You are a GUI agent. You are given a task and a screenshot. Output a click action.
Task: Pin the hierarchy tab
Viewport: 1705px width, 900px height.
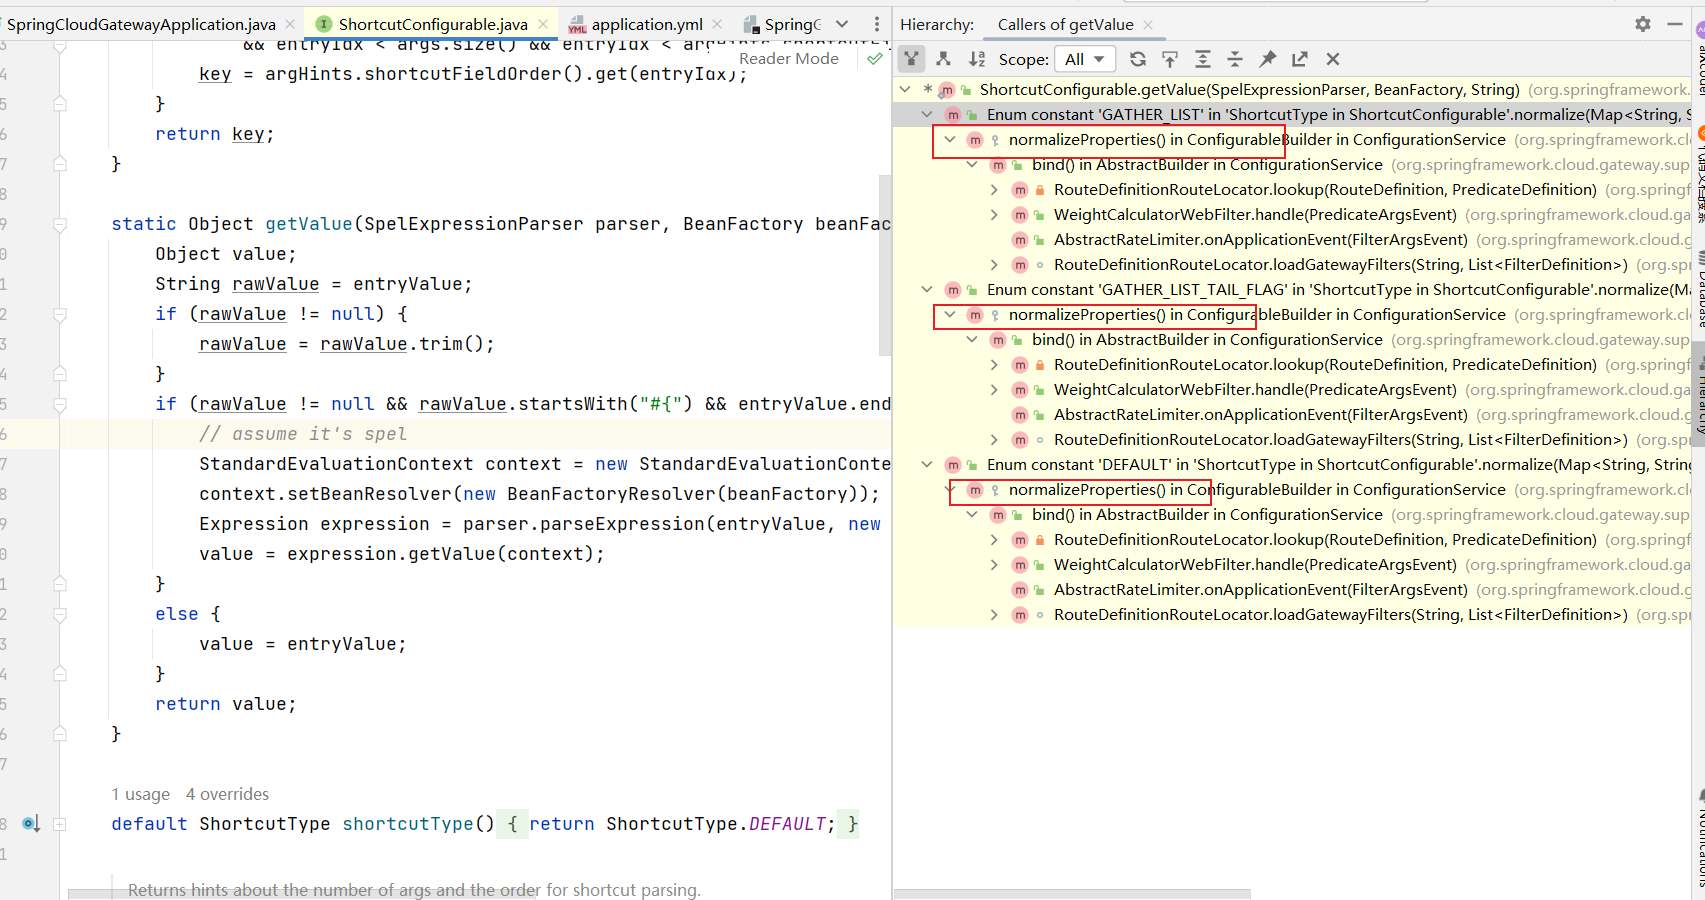(1267, 59)
